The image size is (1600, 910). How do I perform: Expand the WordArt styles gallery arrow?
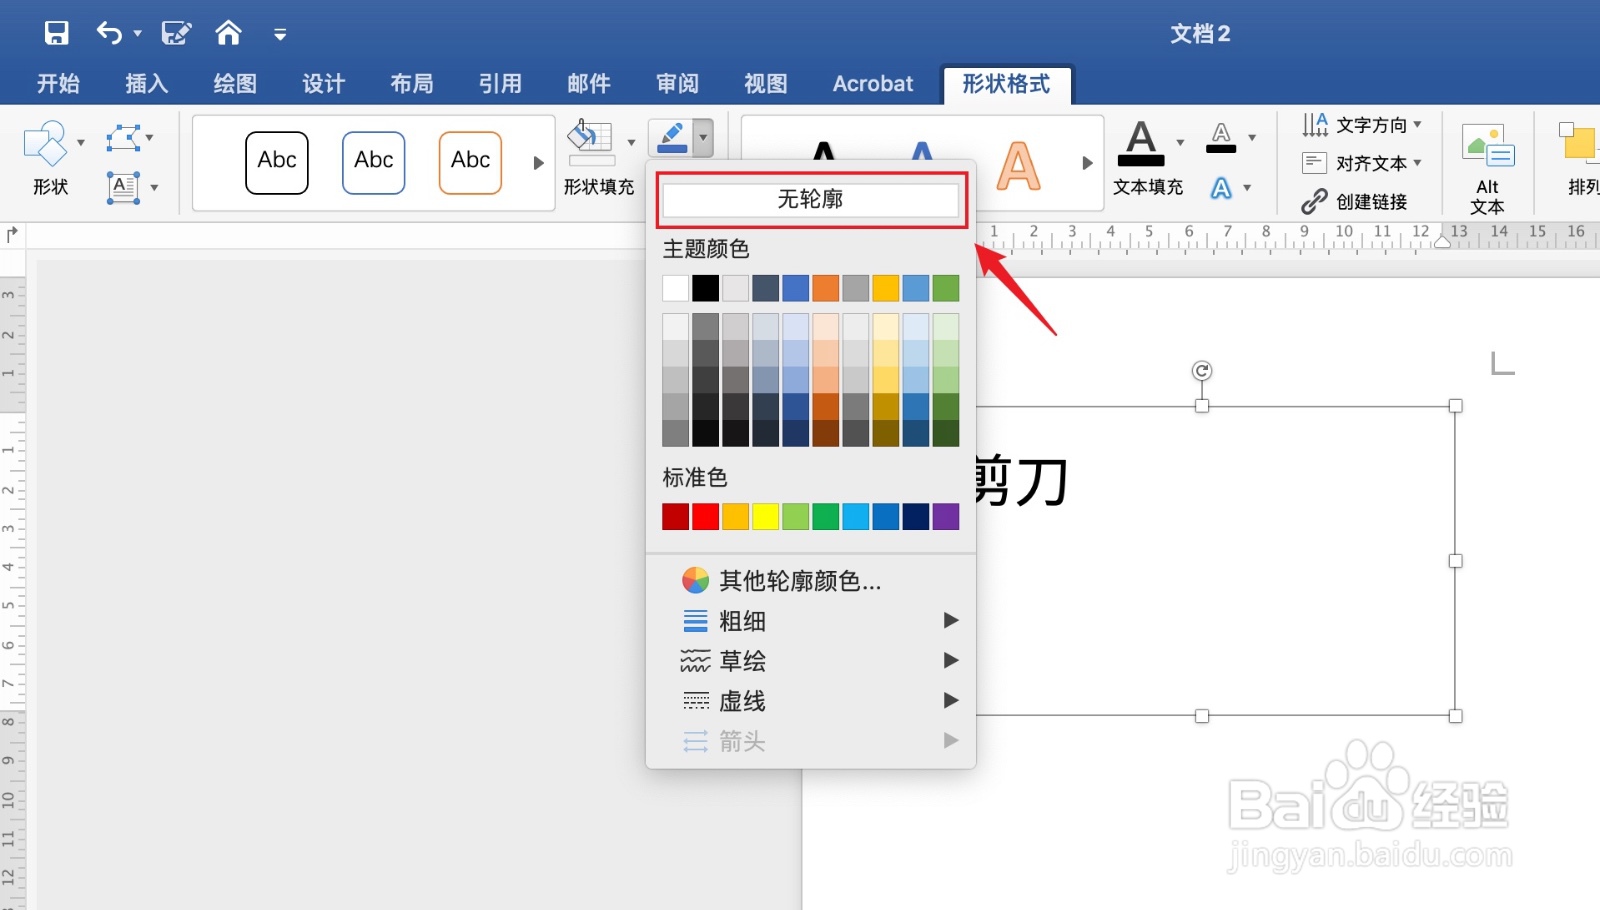[x=1087, y=163]
